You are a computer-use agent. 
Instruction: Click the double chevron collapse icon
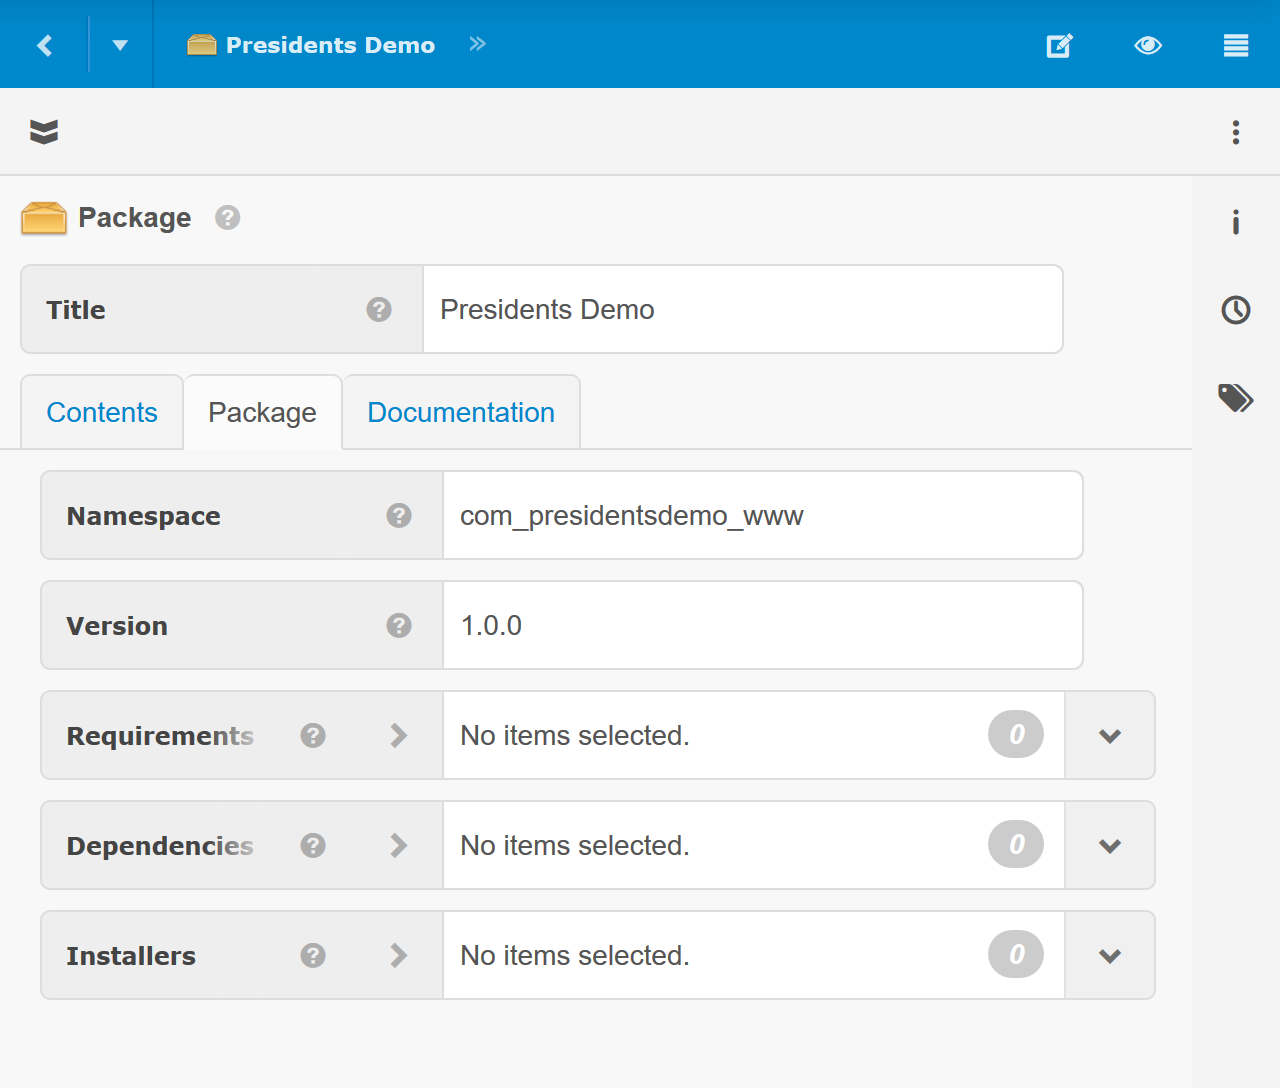(44, 132)
